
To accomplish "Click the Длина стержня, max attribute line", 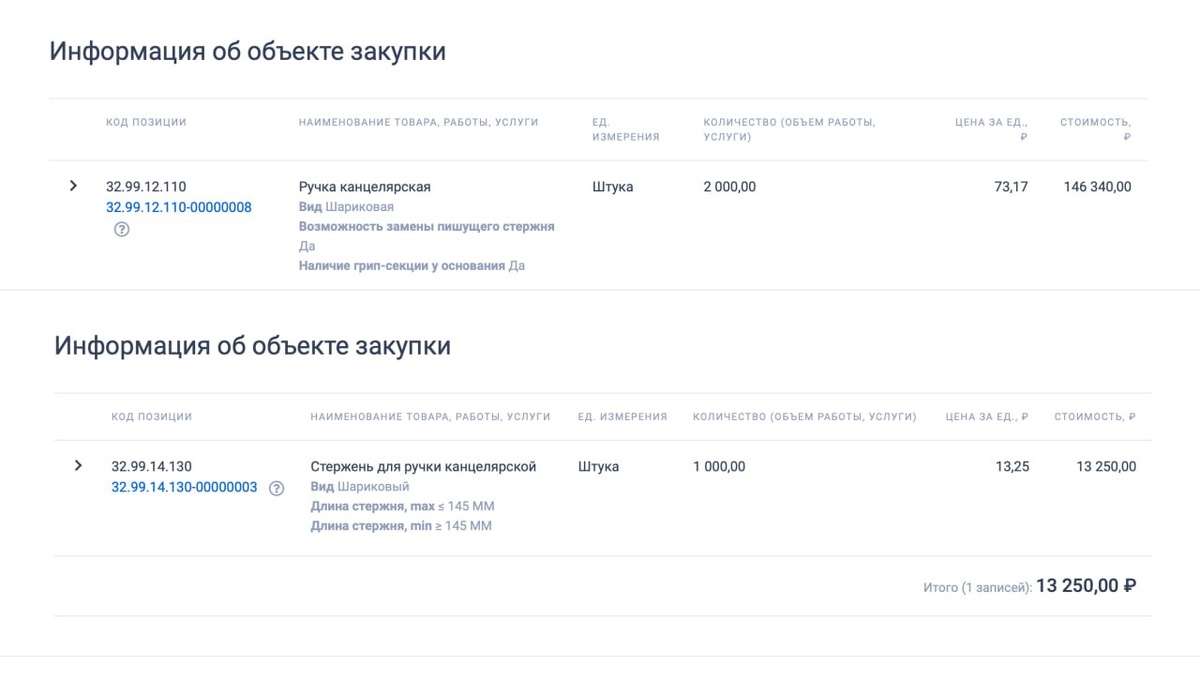I will [402, 507].
